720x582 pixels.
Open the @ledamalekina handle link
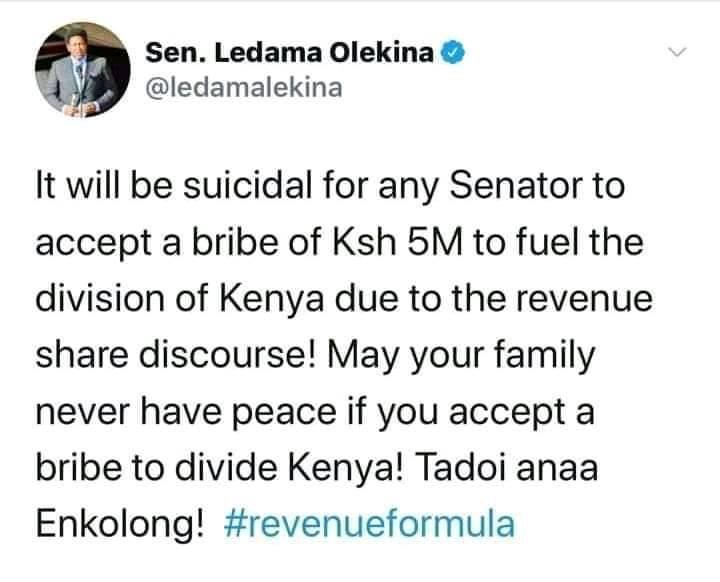244,88
